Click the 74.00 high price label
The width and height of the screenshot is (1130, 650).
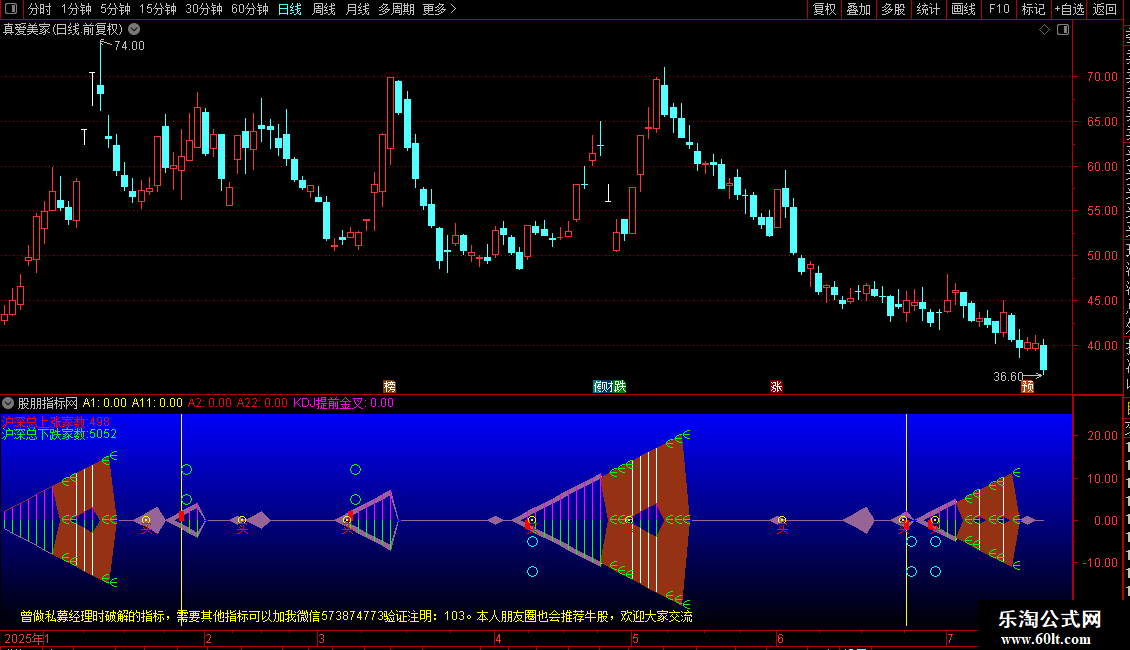pos(129,45)
